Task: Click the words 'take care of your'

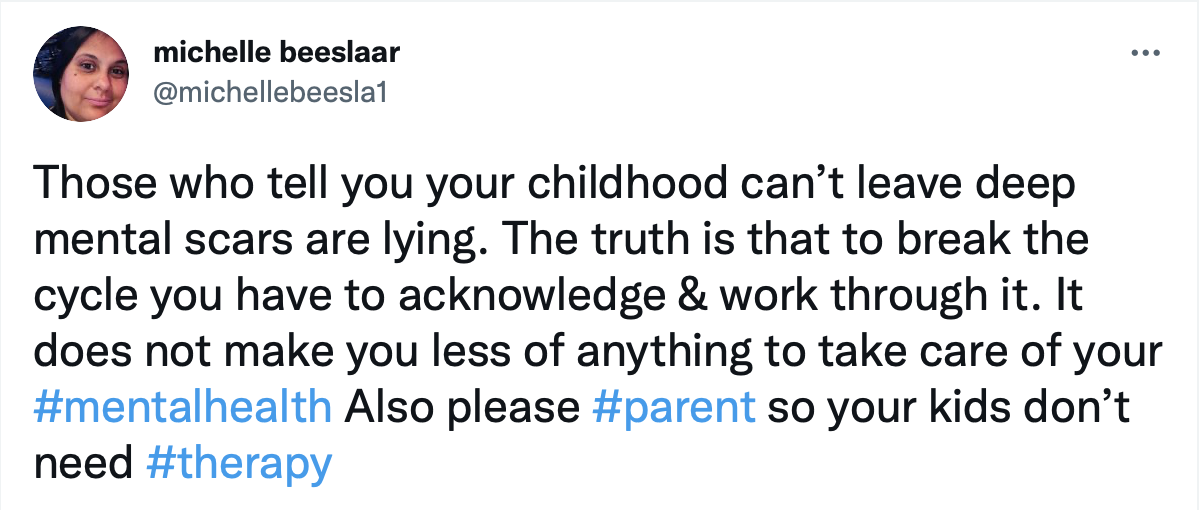Action: 1034,352
